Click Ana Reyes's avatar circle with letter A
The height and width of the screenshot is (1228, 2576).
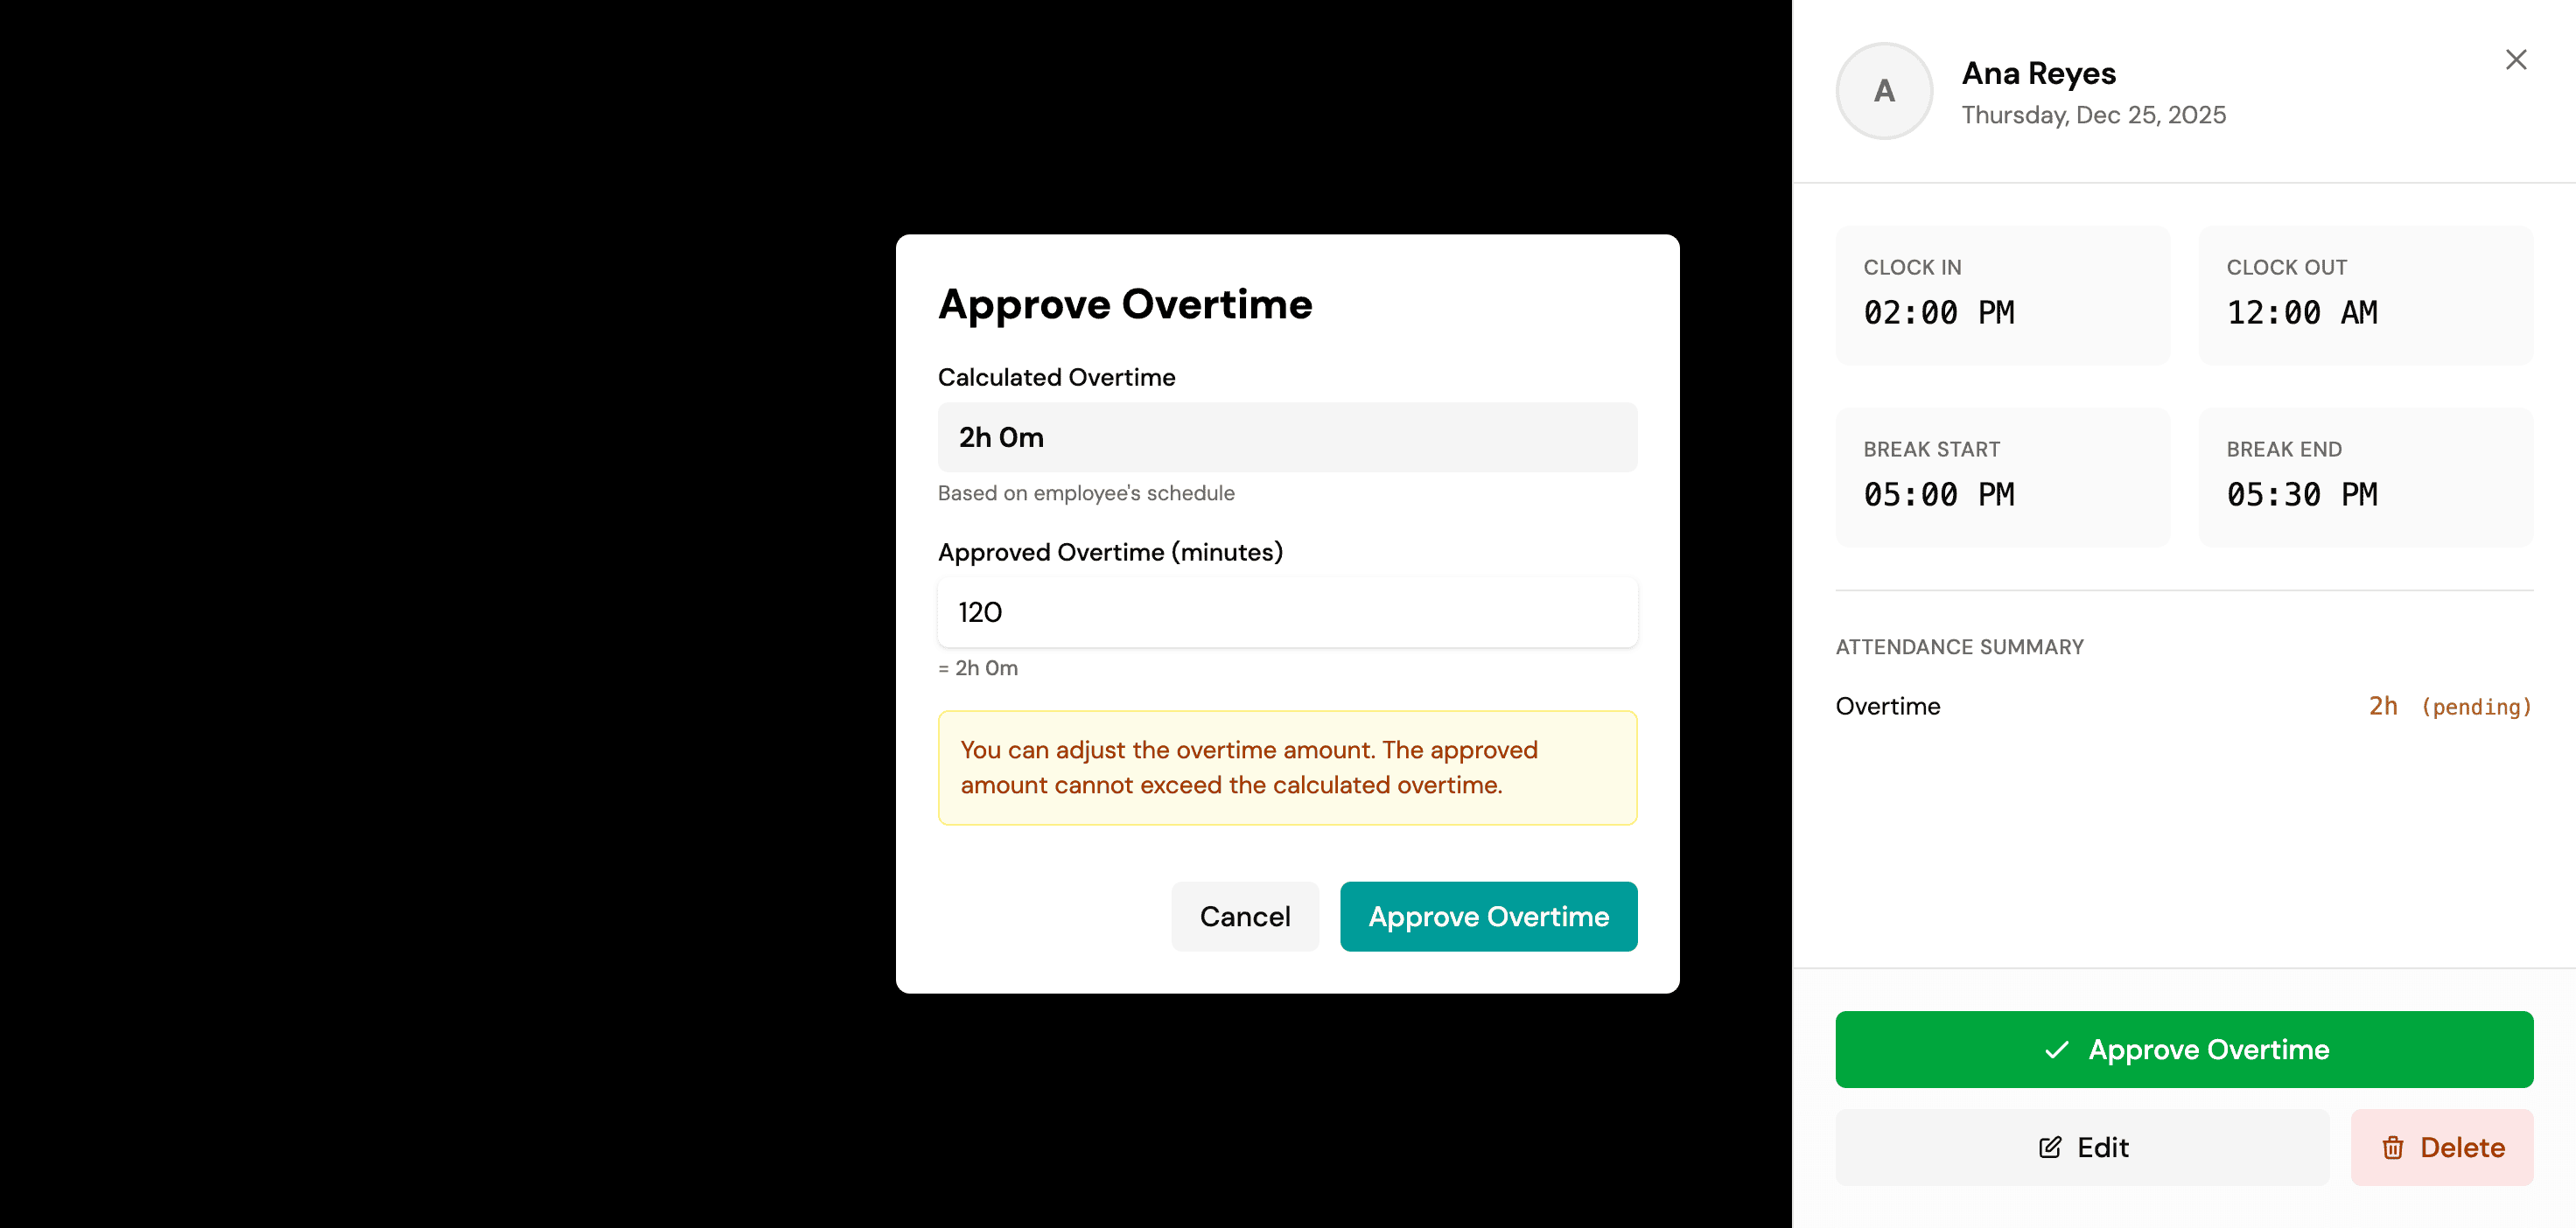(1883, 90)
